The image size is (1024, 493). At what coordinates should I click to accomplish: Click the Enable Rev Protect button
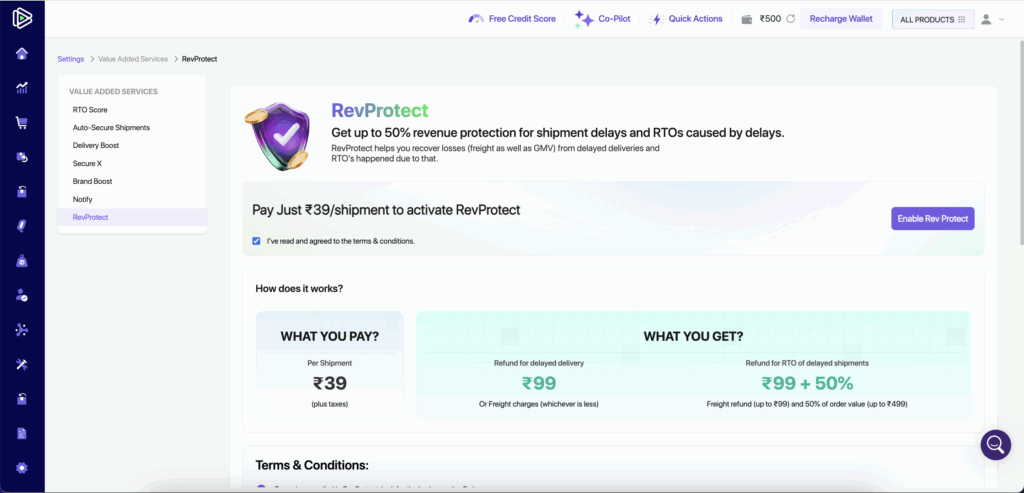[x=932, y=219]
